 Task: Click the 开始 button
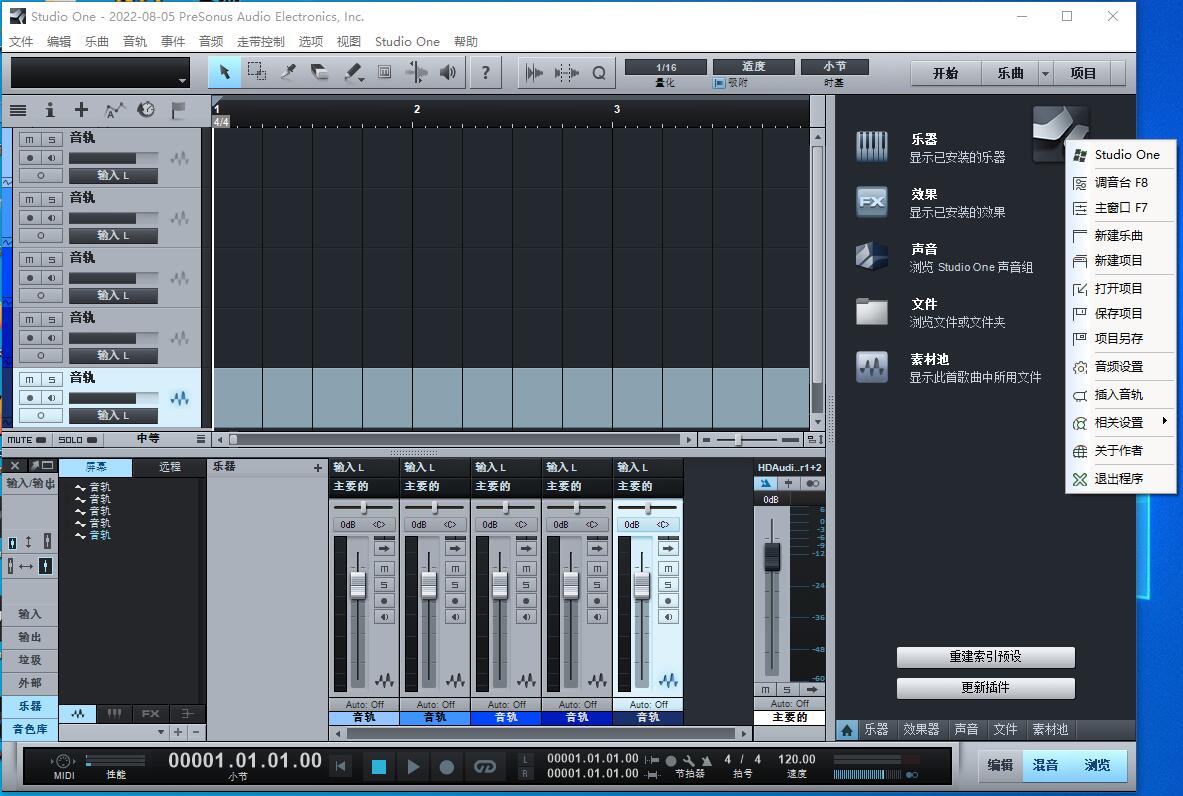pos(945,73)
